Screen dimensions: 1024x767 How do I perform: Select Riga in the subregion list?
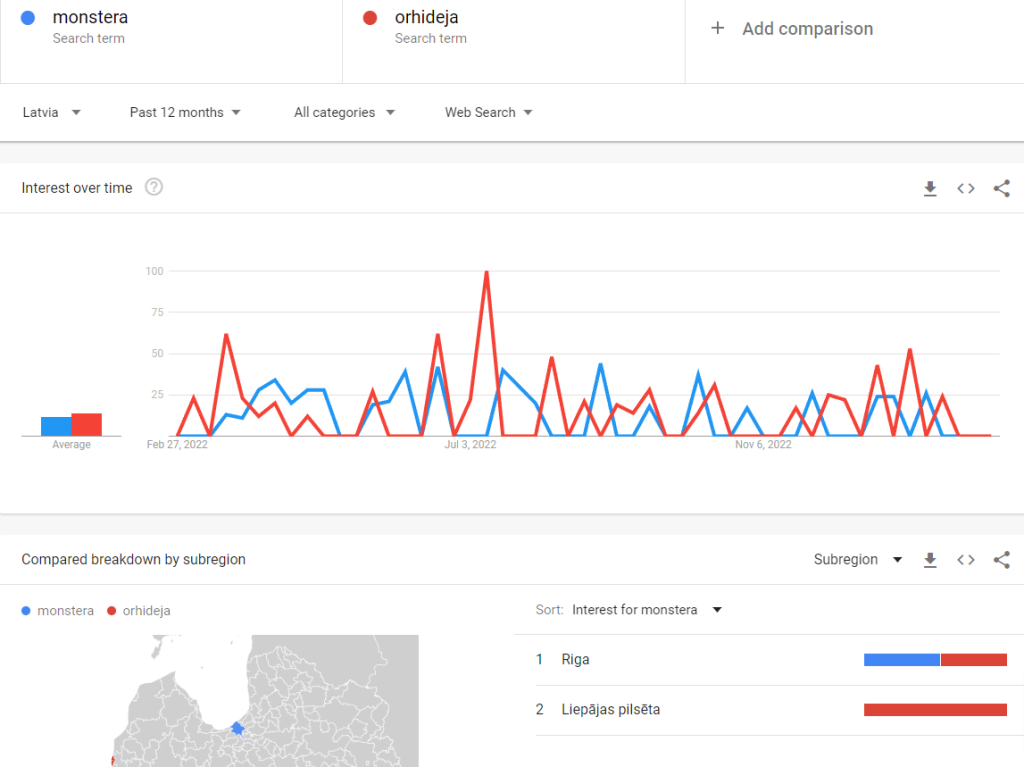(576, 660)
